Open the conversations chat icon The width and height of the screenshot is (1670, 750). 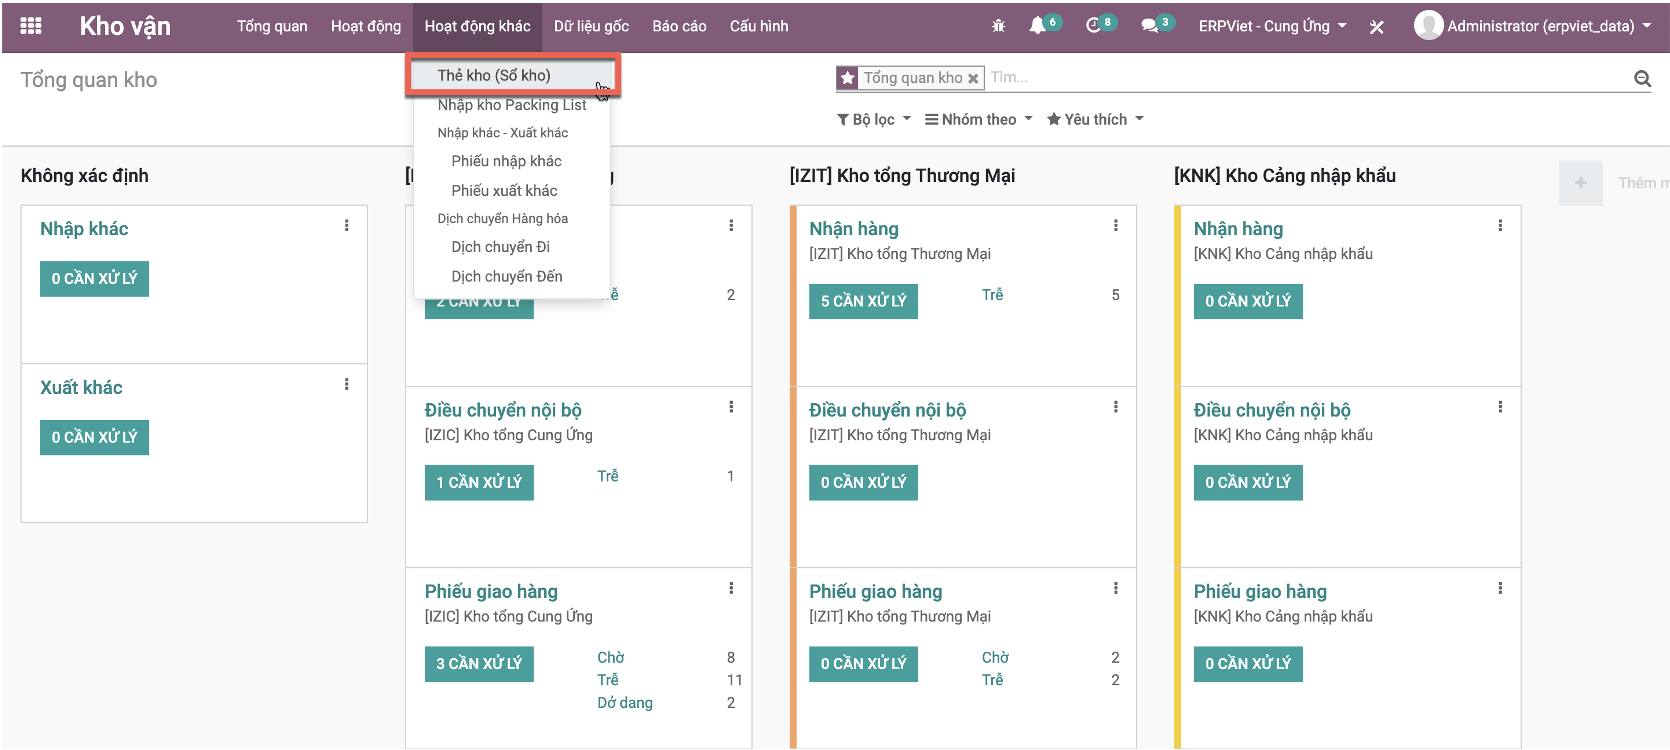point(1150,26)
